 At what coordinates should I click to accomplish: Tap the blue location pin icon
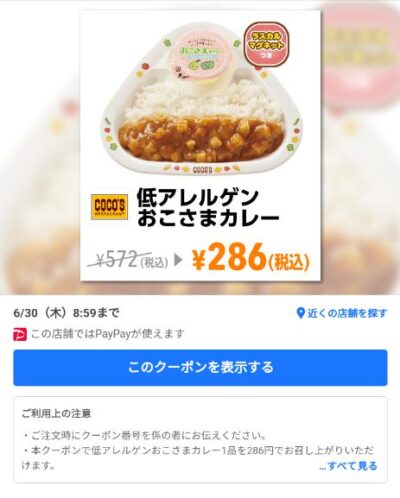coord(301,313)
